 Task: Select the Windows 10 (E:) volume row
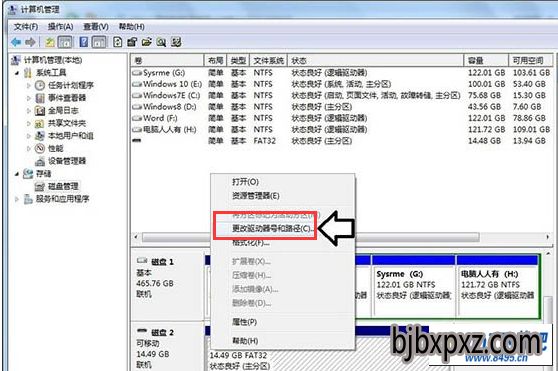tap(342, 84)
